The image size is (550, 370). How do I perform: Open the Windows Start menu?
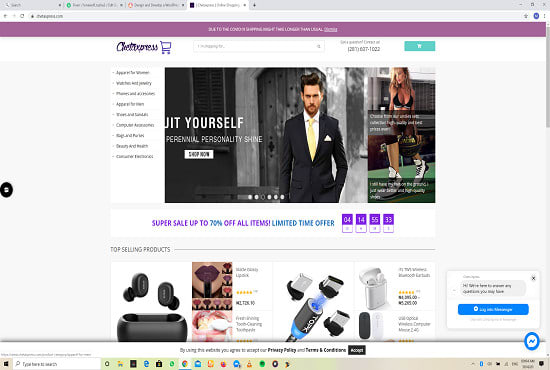6,364
